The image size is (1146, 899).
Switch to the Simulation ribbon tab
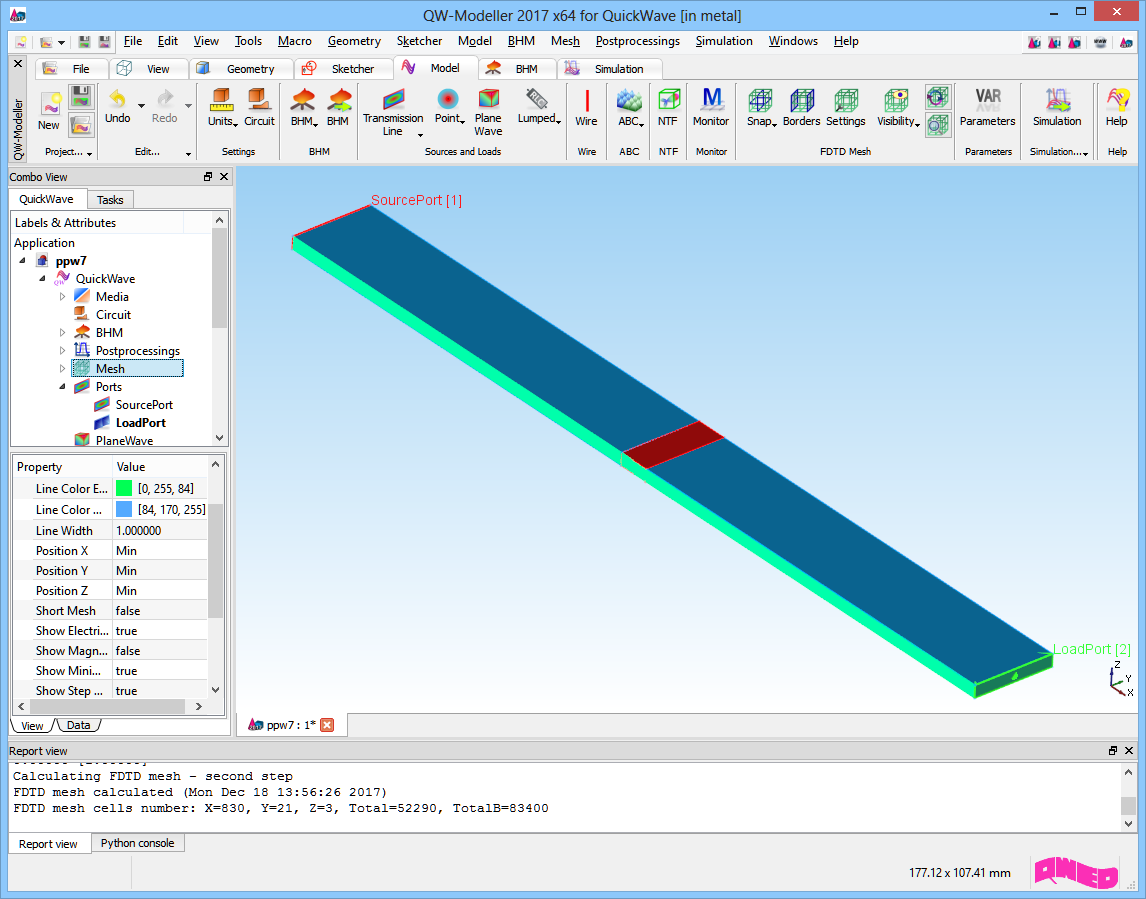click(610, 69)
